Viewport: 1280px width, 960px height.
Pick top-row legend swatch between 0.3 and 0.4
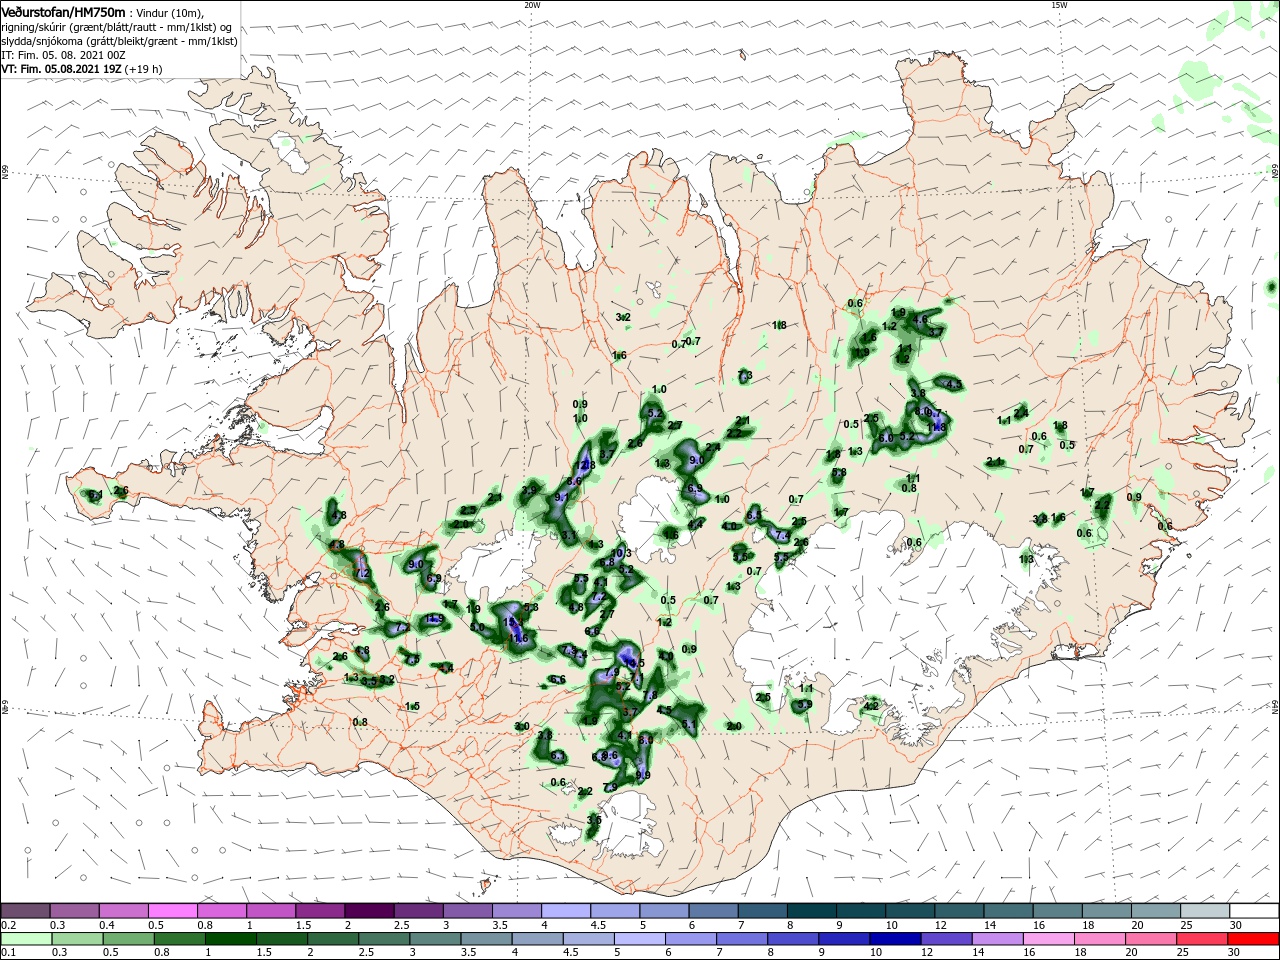(74, 910)
